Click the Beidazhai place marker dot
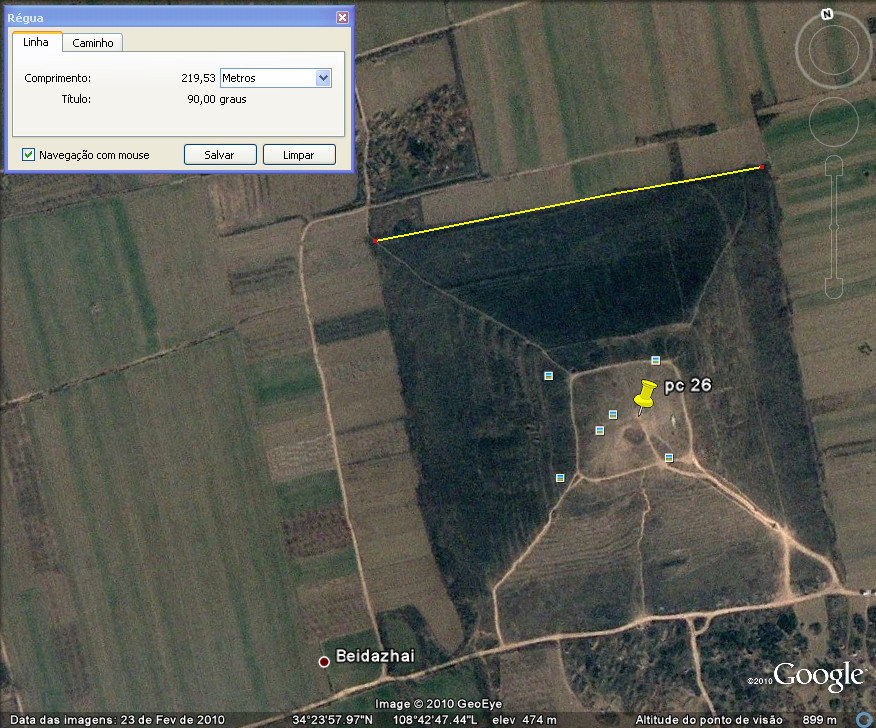This screenshot has width=876, height=728. click(x=324, y=662)
